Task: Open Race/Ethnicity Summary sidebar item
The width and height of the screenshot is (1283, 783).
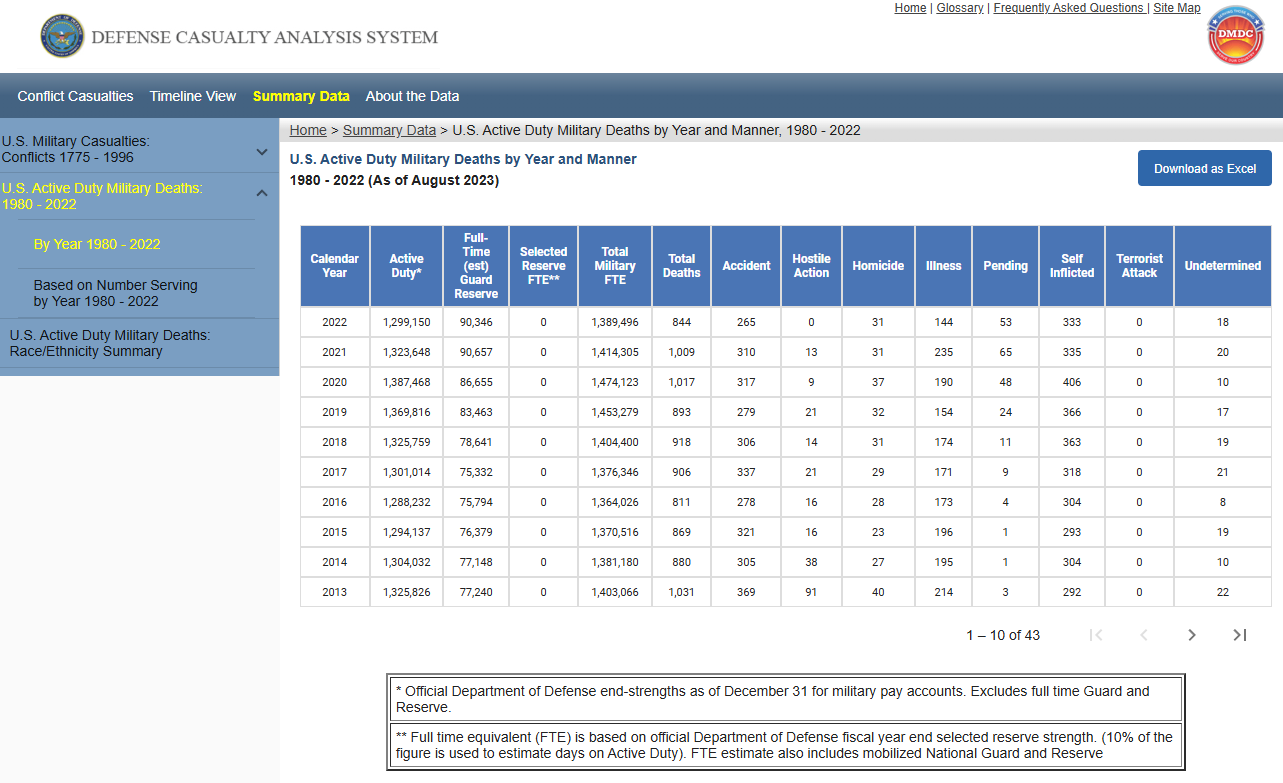Action: [110, 343]
